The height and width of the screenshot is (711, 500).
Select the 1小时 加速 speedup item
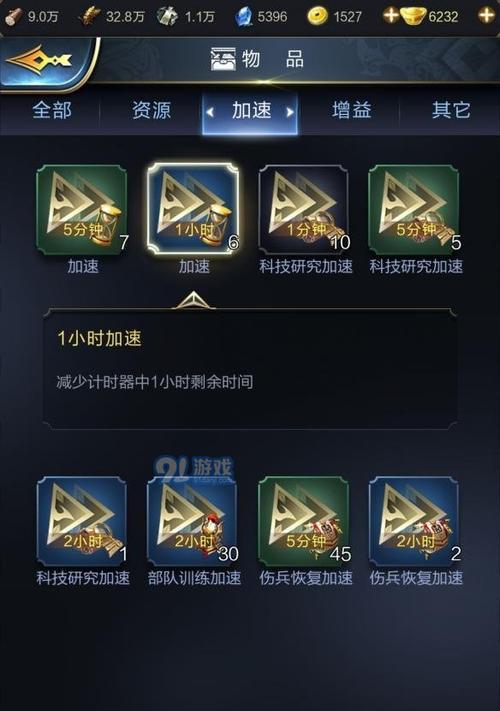(193, 209)
